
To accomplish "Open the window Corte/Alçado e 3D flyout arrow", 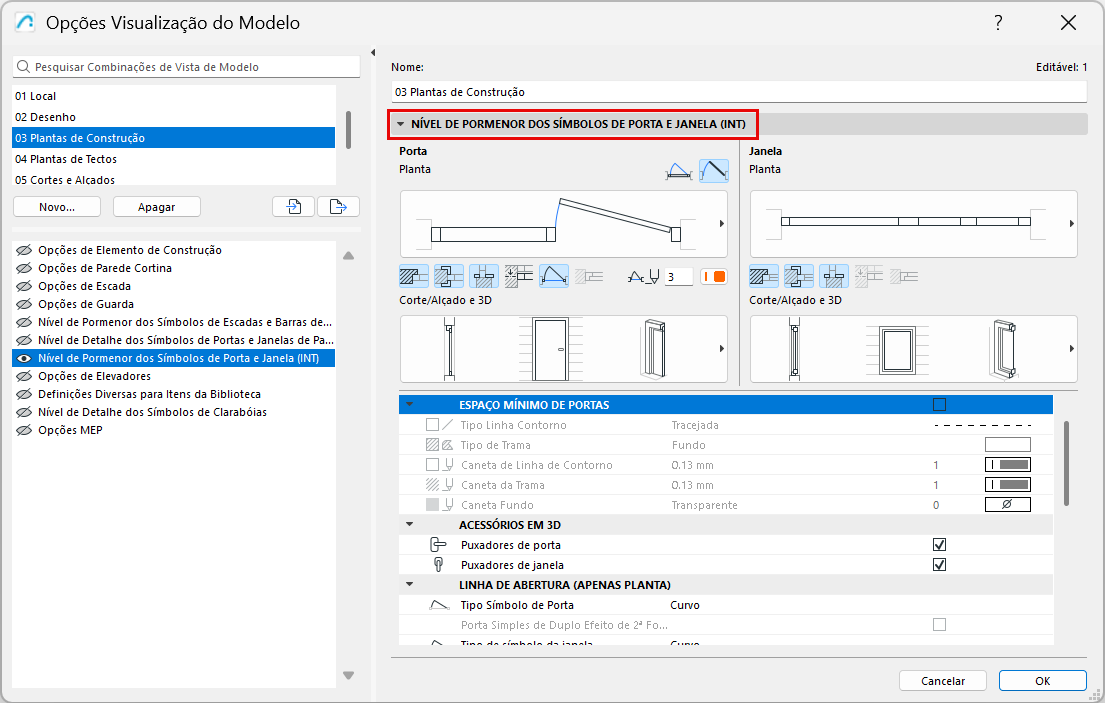I will pyautogui.click(x=1071, y=349).
